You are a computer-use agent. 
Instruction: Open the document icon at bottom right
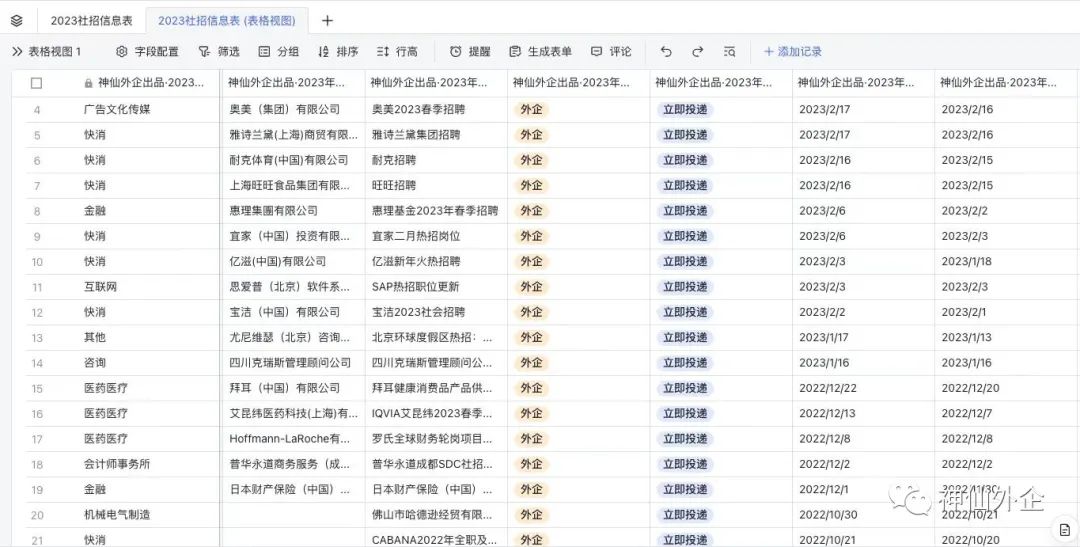[1064, 529]
